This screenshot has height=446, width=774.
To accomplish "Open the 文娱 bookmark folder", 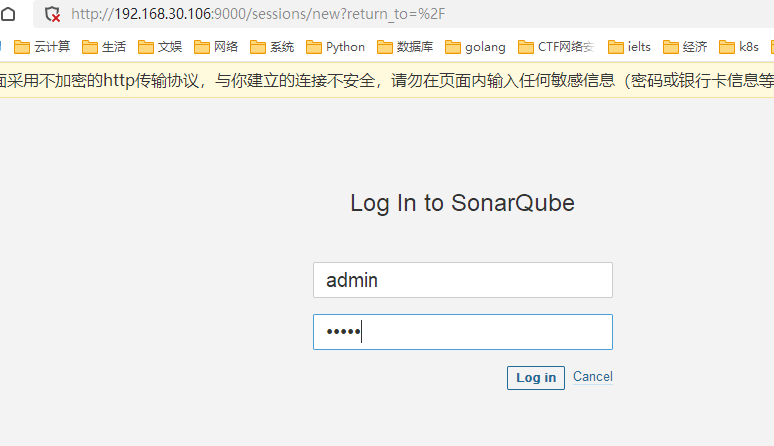I will [160, 46].
